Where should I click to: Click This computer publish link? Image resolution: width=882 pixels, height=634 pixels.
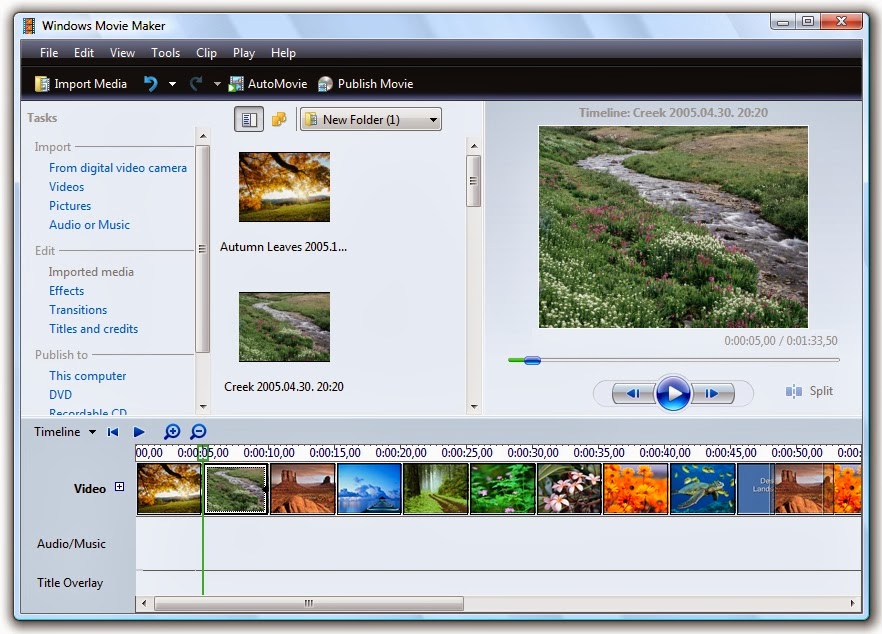(87, 376)
